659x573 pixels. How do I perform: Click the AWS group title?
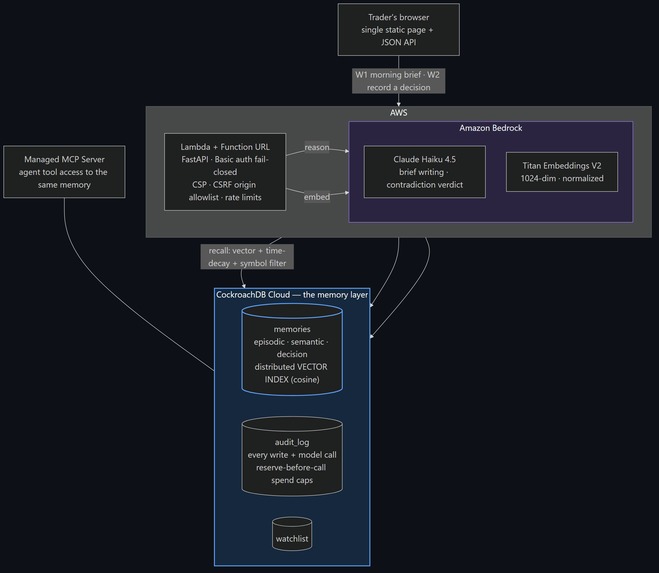point(398,113)
